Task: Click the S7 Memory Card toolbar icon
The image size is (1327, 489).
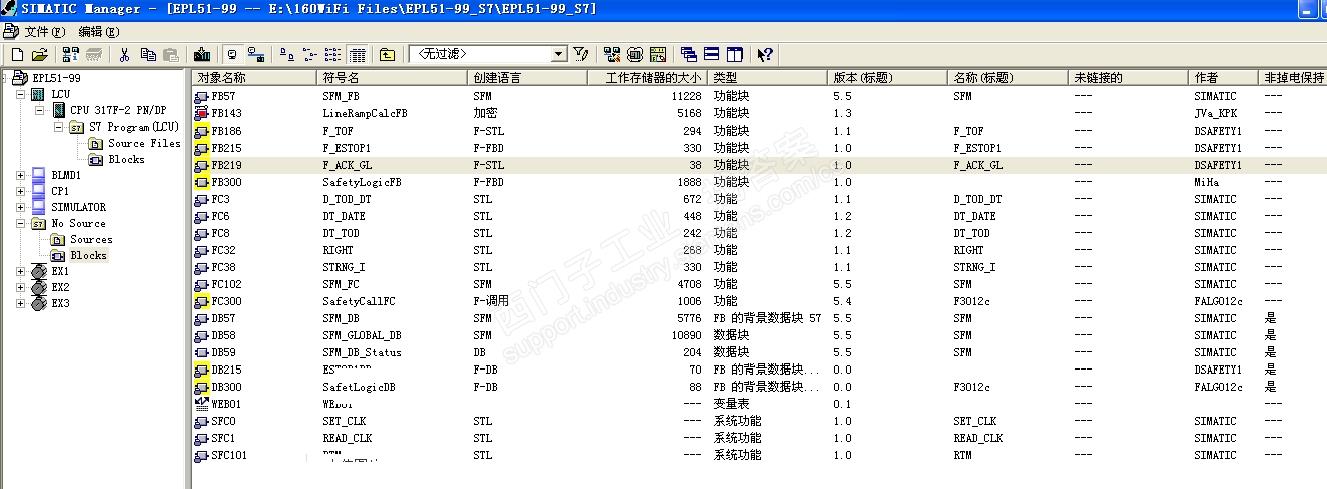Action: (94, 54)
